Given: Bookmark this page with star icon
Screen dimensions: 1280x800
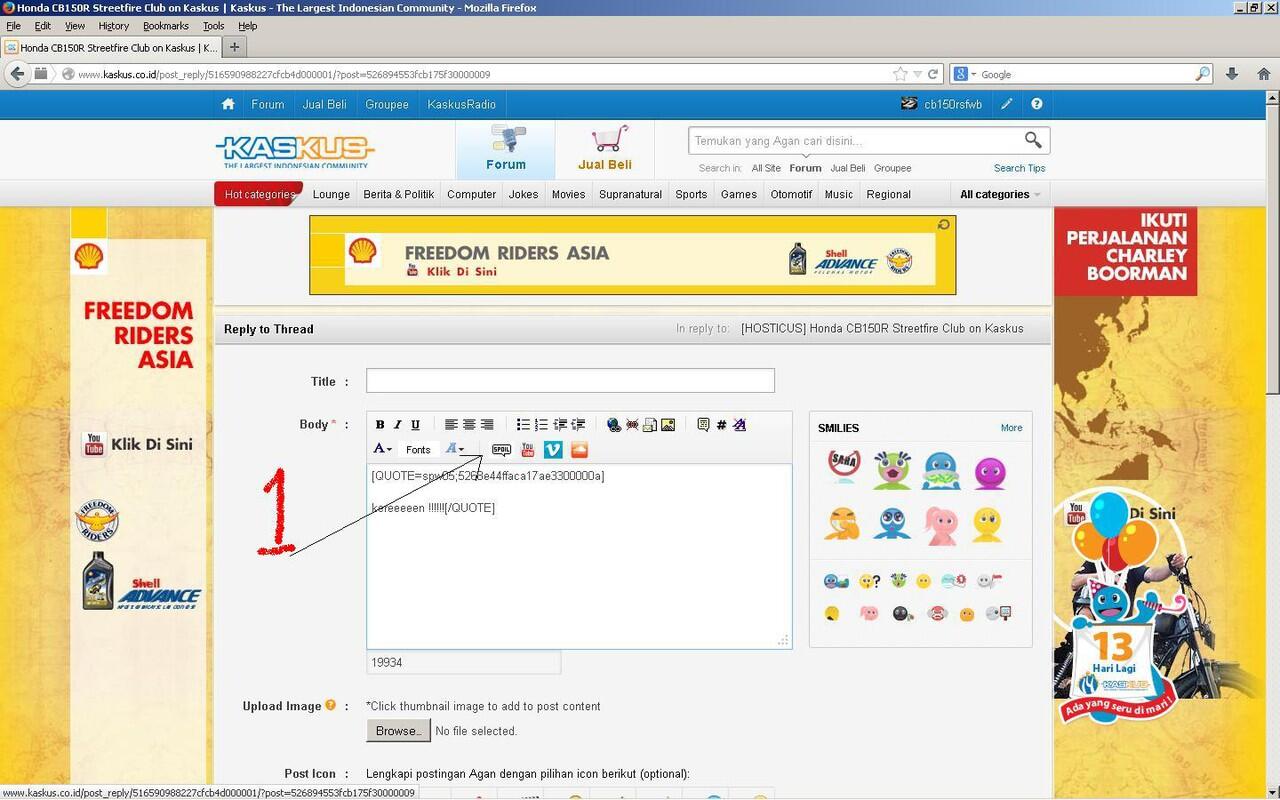Looking at the screenshot, I should click(900, 74).
